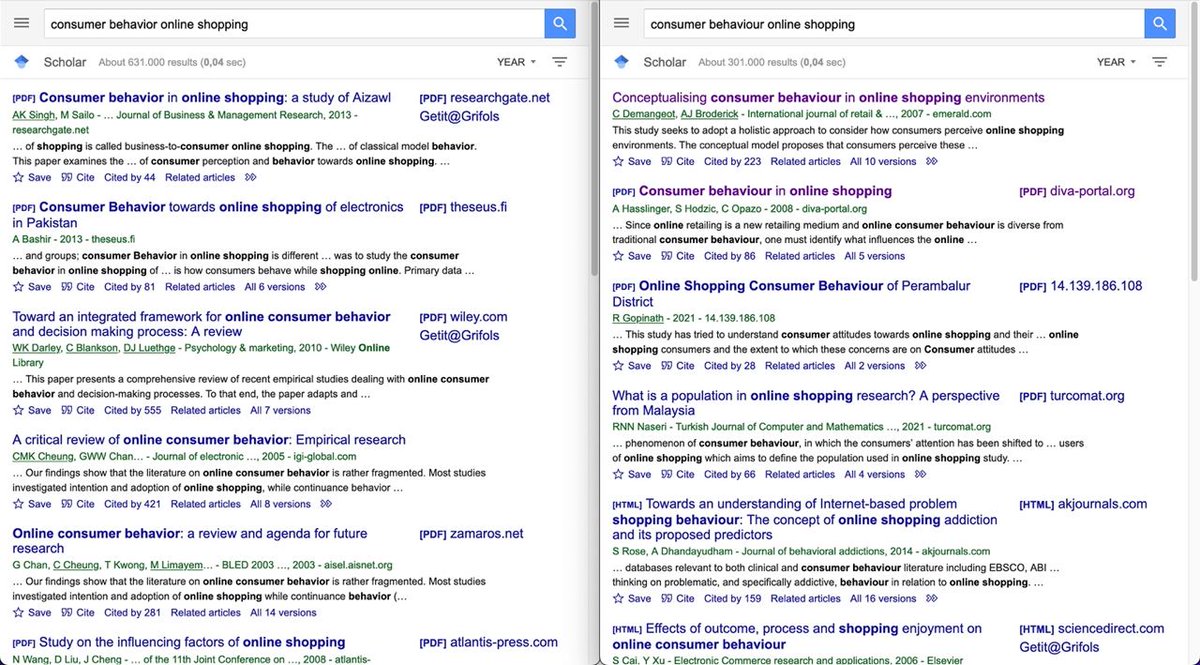Open author link 'AK Singh'
The height and width of the screenshot is (665, 1200).
[x=34, y=114]
